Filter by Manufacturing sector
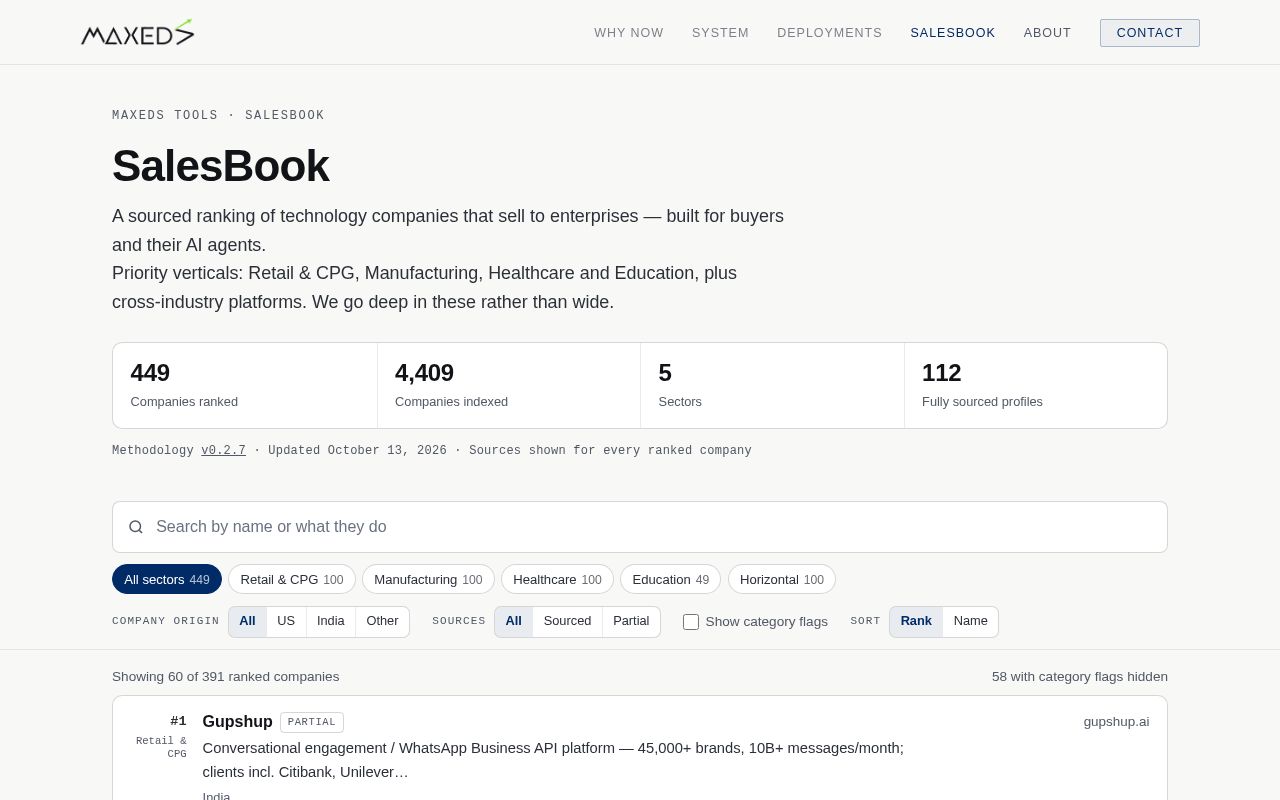The height and width of the screenshot is (800, 1280). (428, 580)
